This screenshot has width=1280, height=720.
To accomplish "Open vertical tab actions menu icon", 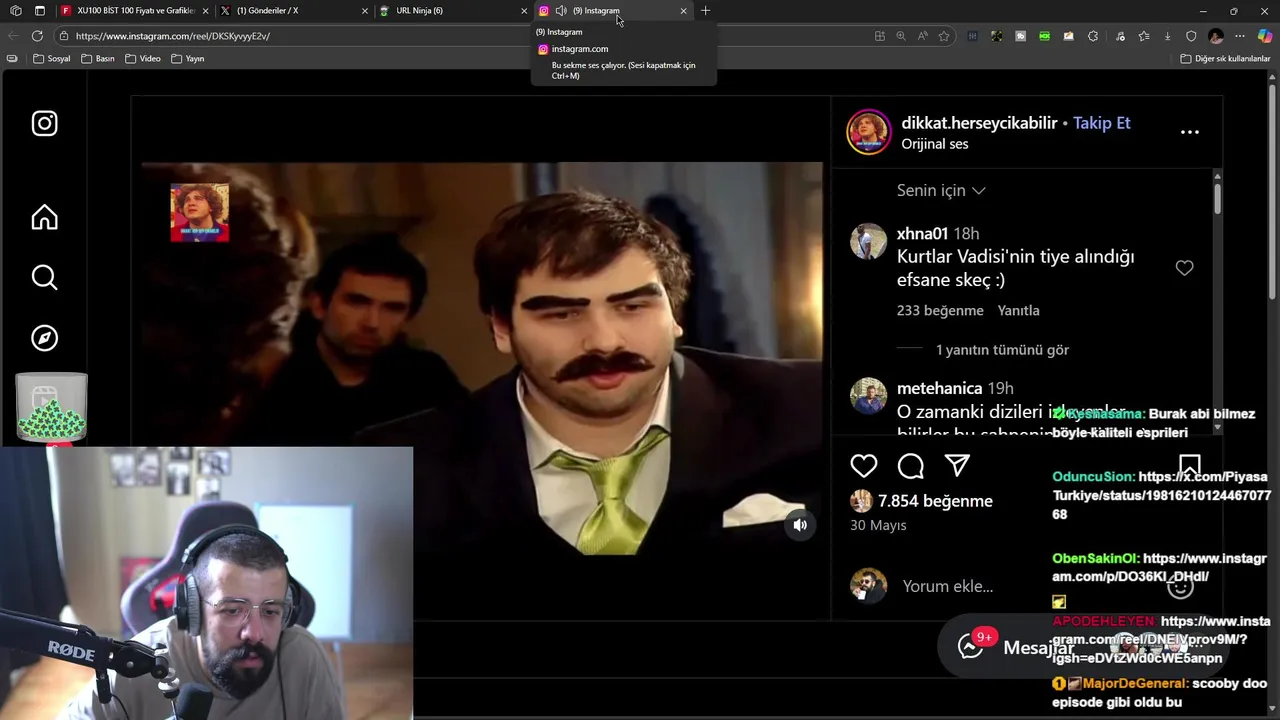I will (39, 11).
